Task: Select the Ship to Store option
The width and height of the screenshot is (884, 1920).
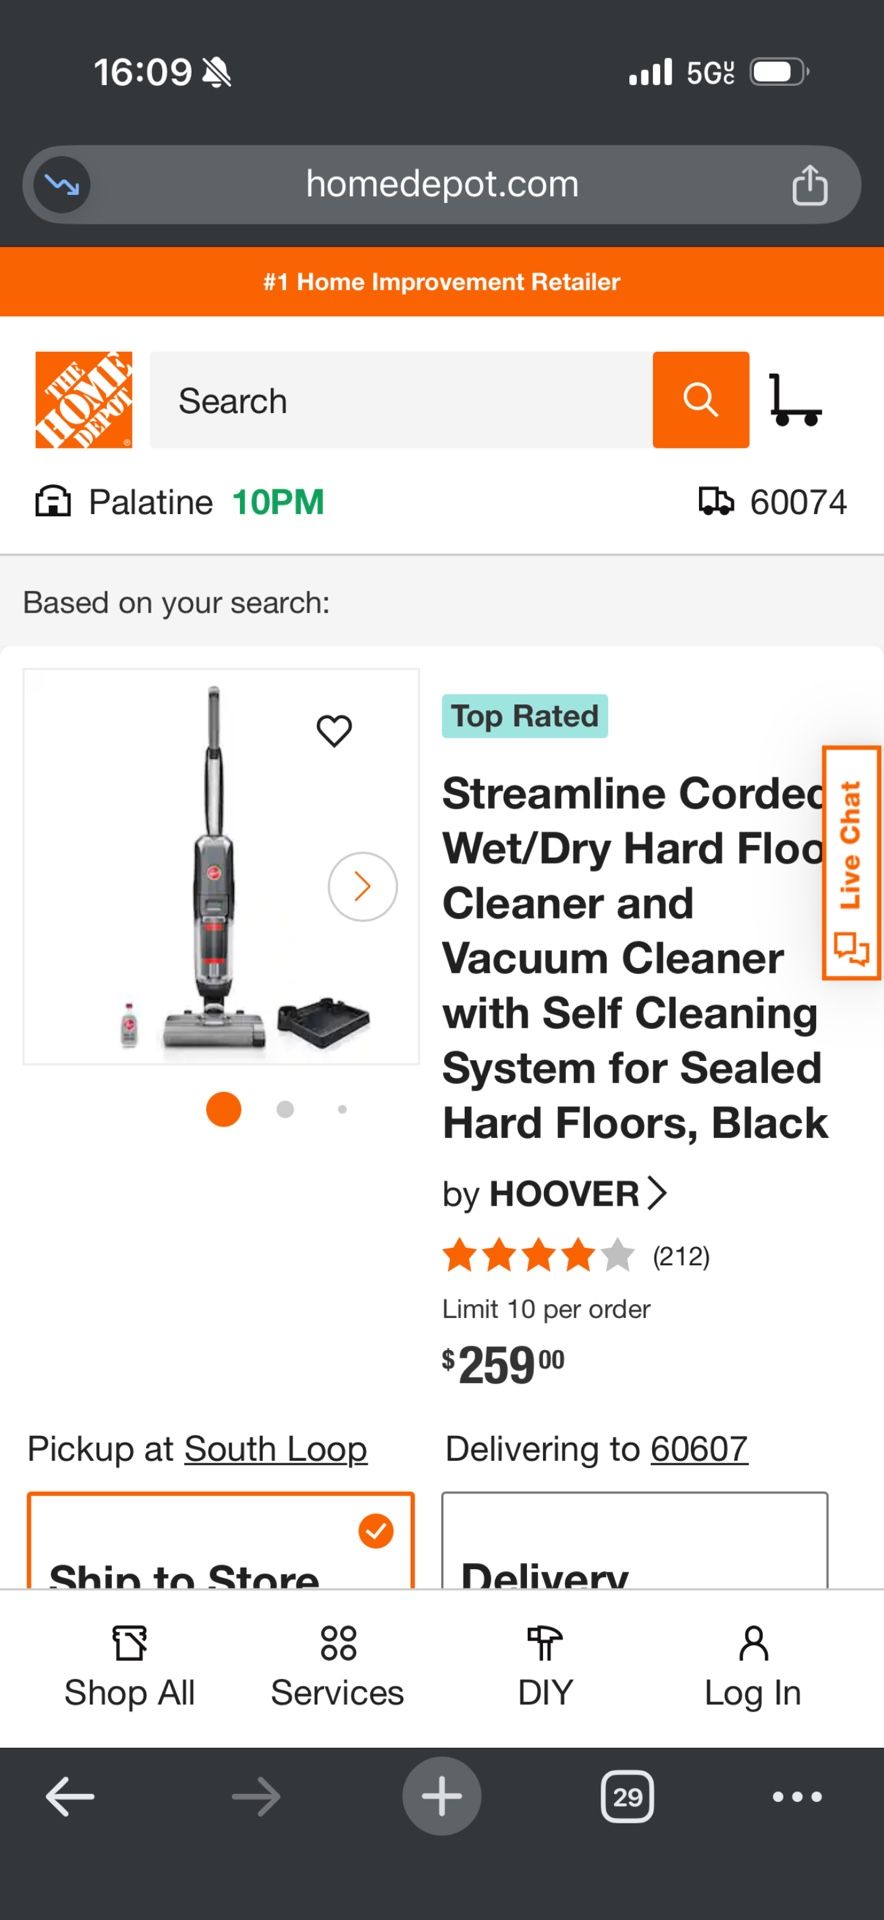Action: click(220, 1545)
